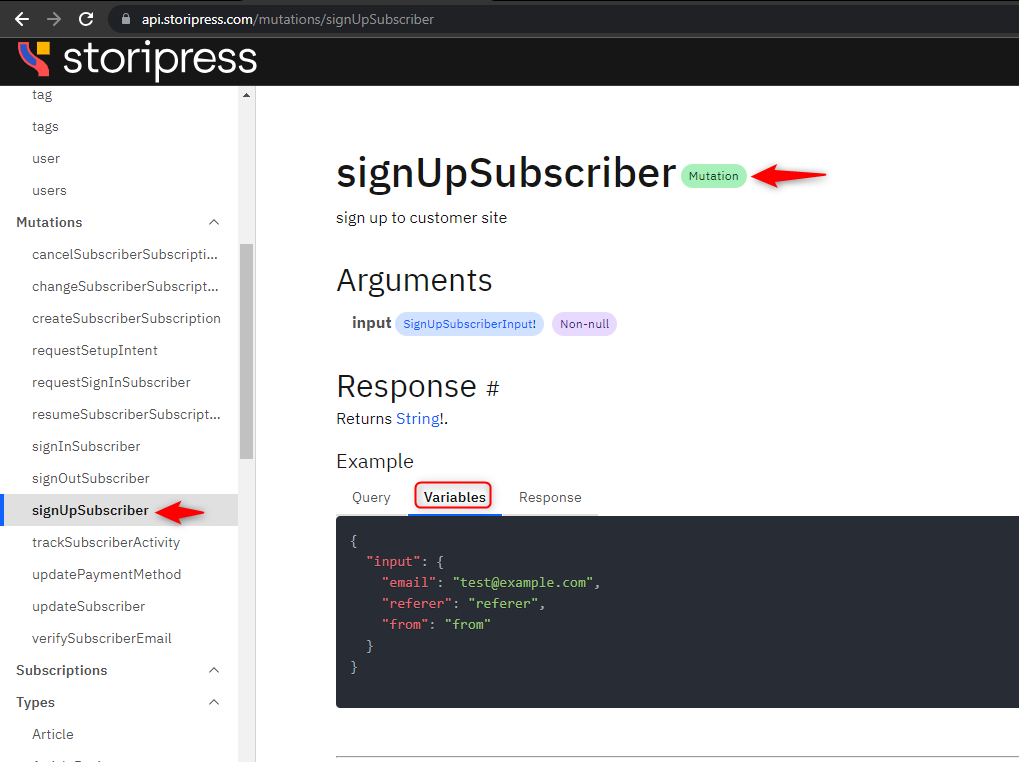Go back in browser history
Viewport: 1019px width, 762px height.
[21, 19]
